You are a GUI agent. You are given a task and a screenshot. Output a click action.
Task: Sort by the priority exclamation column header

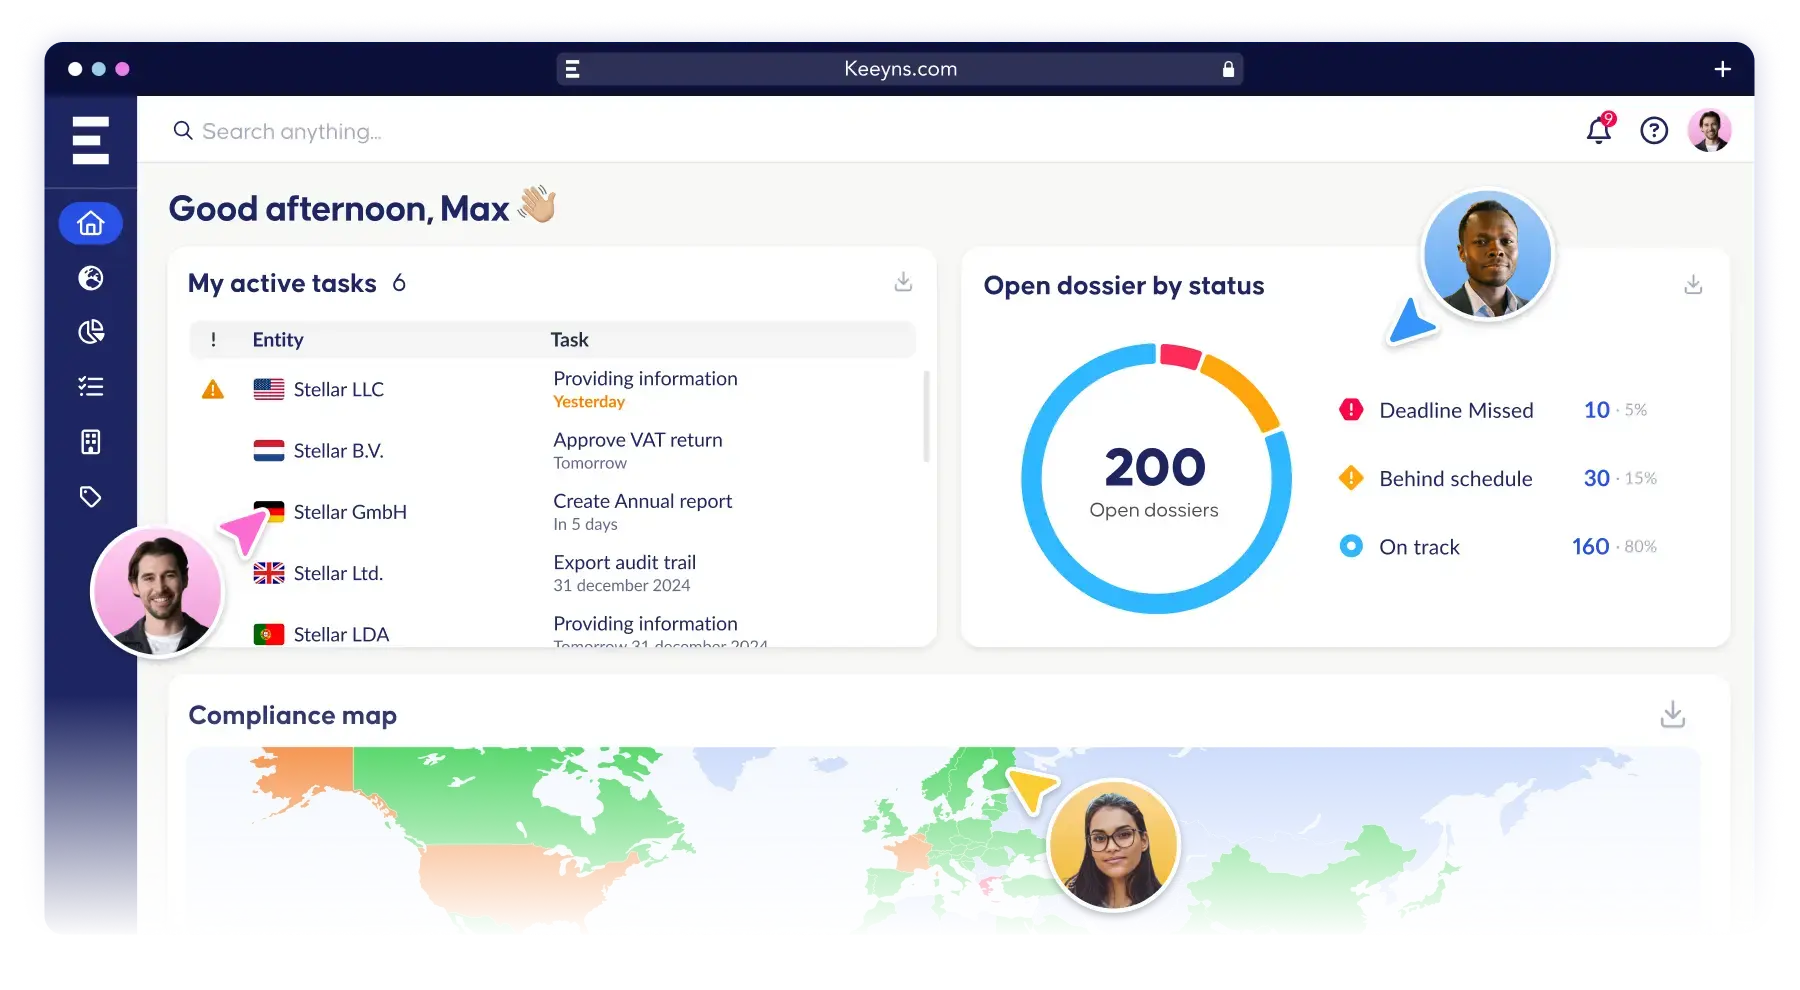pos(213,340)
